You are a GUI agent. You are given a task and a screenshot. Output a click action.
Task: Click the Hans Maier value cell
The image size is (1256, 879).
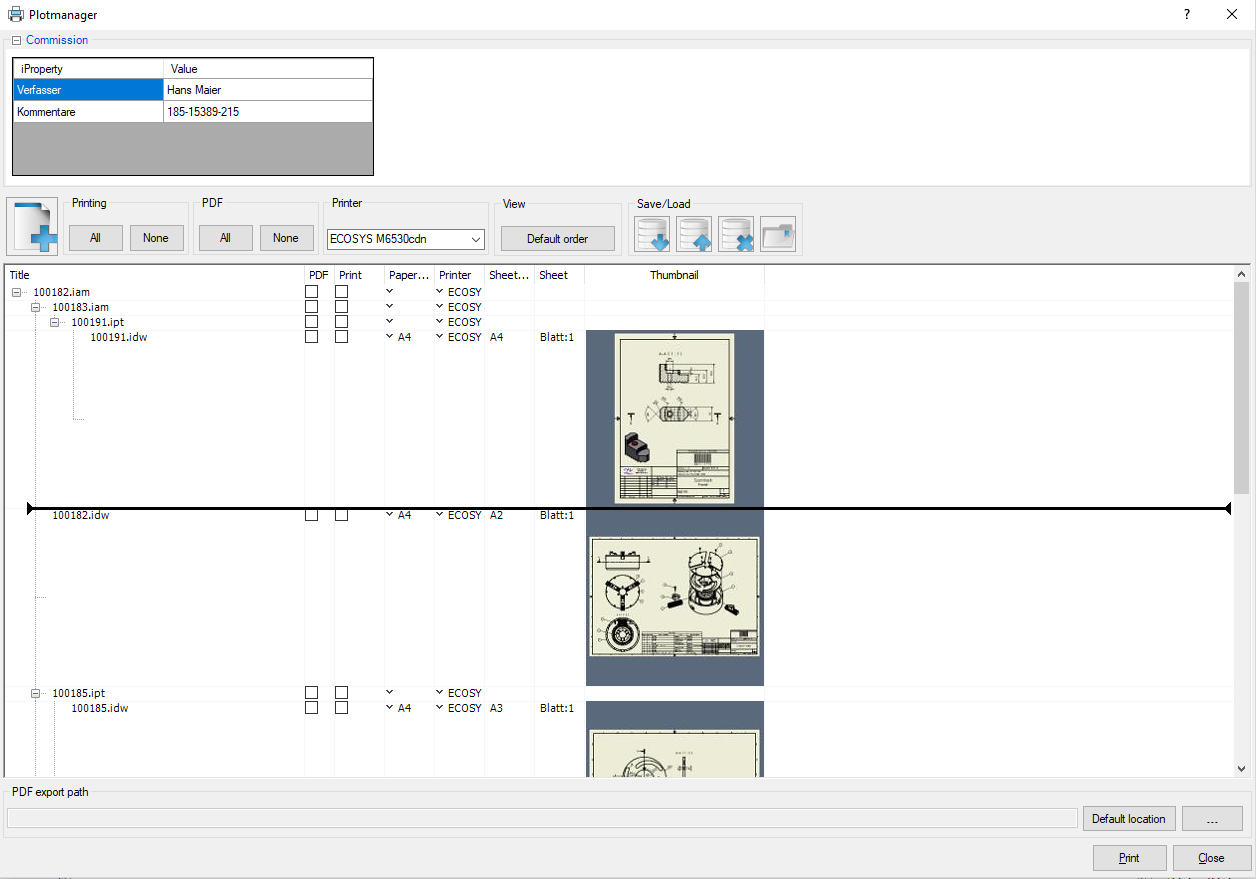(x=268, y=90)
